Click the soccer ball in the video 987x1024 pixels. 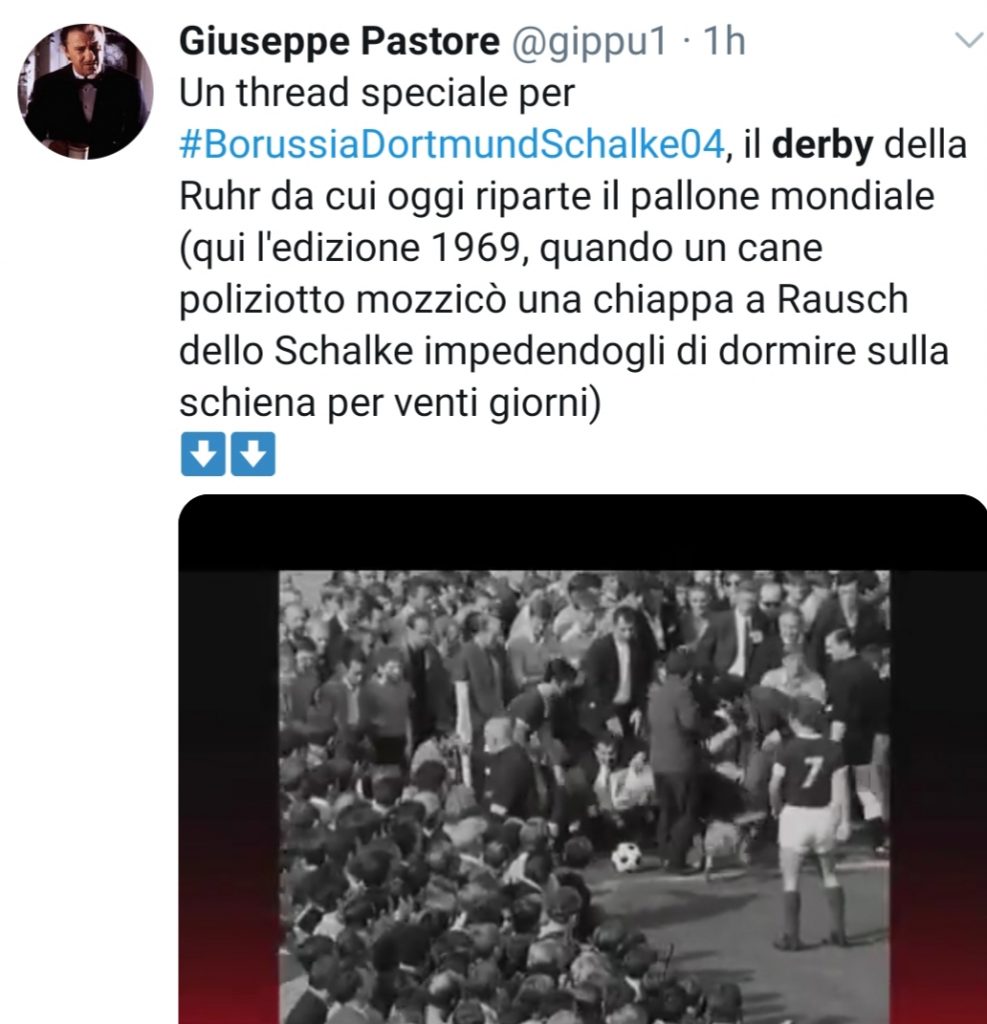[x=626, y=857]
